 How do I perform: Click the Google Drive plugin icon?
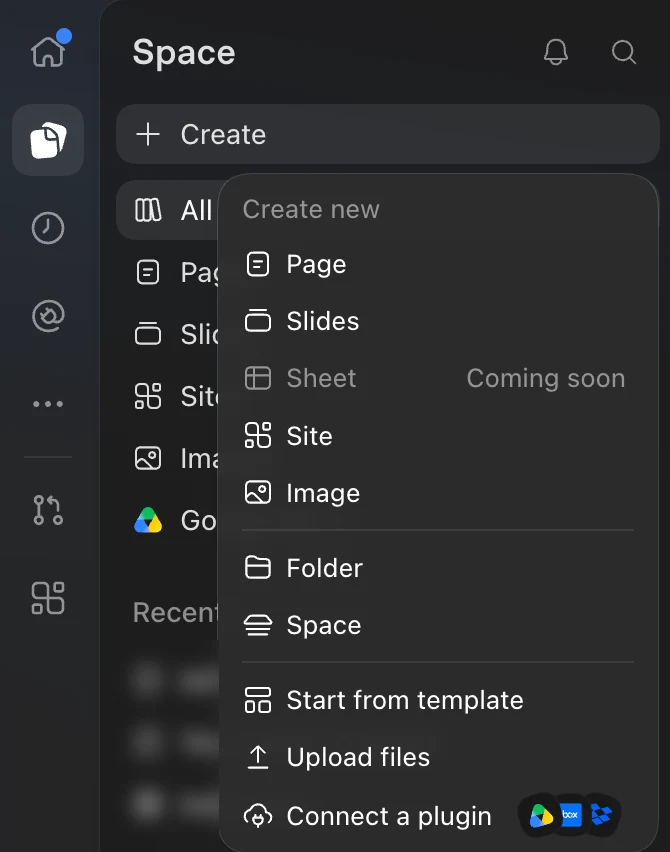[541, 816]
